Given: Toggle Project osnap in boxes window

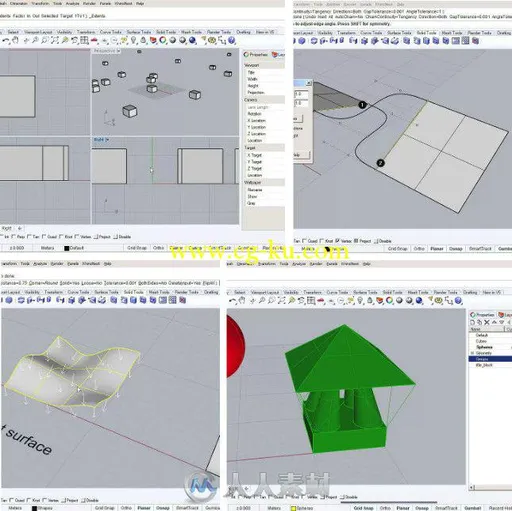Looking at the screenshot, I should (102, 237).
